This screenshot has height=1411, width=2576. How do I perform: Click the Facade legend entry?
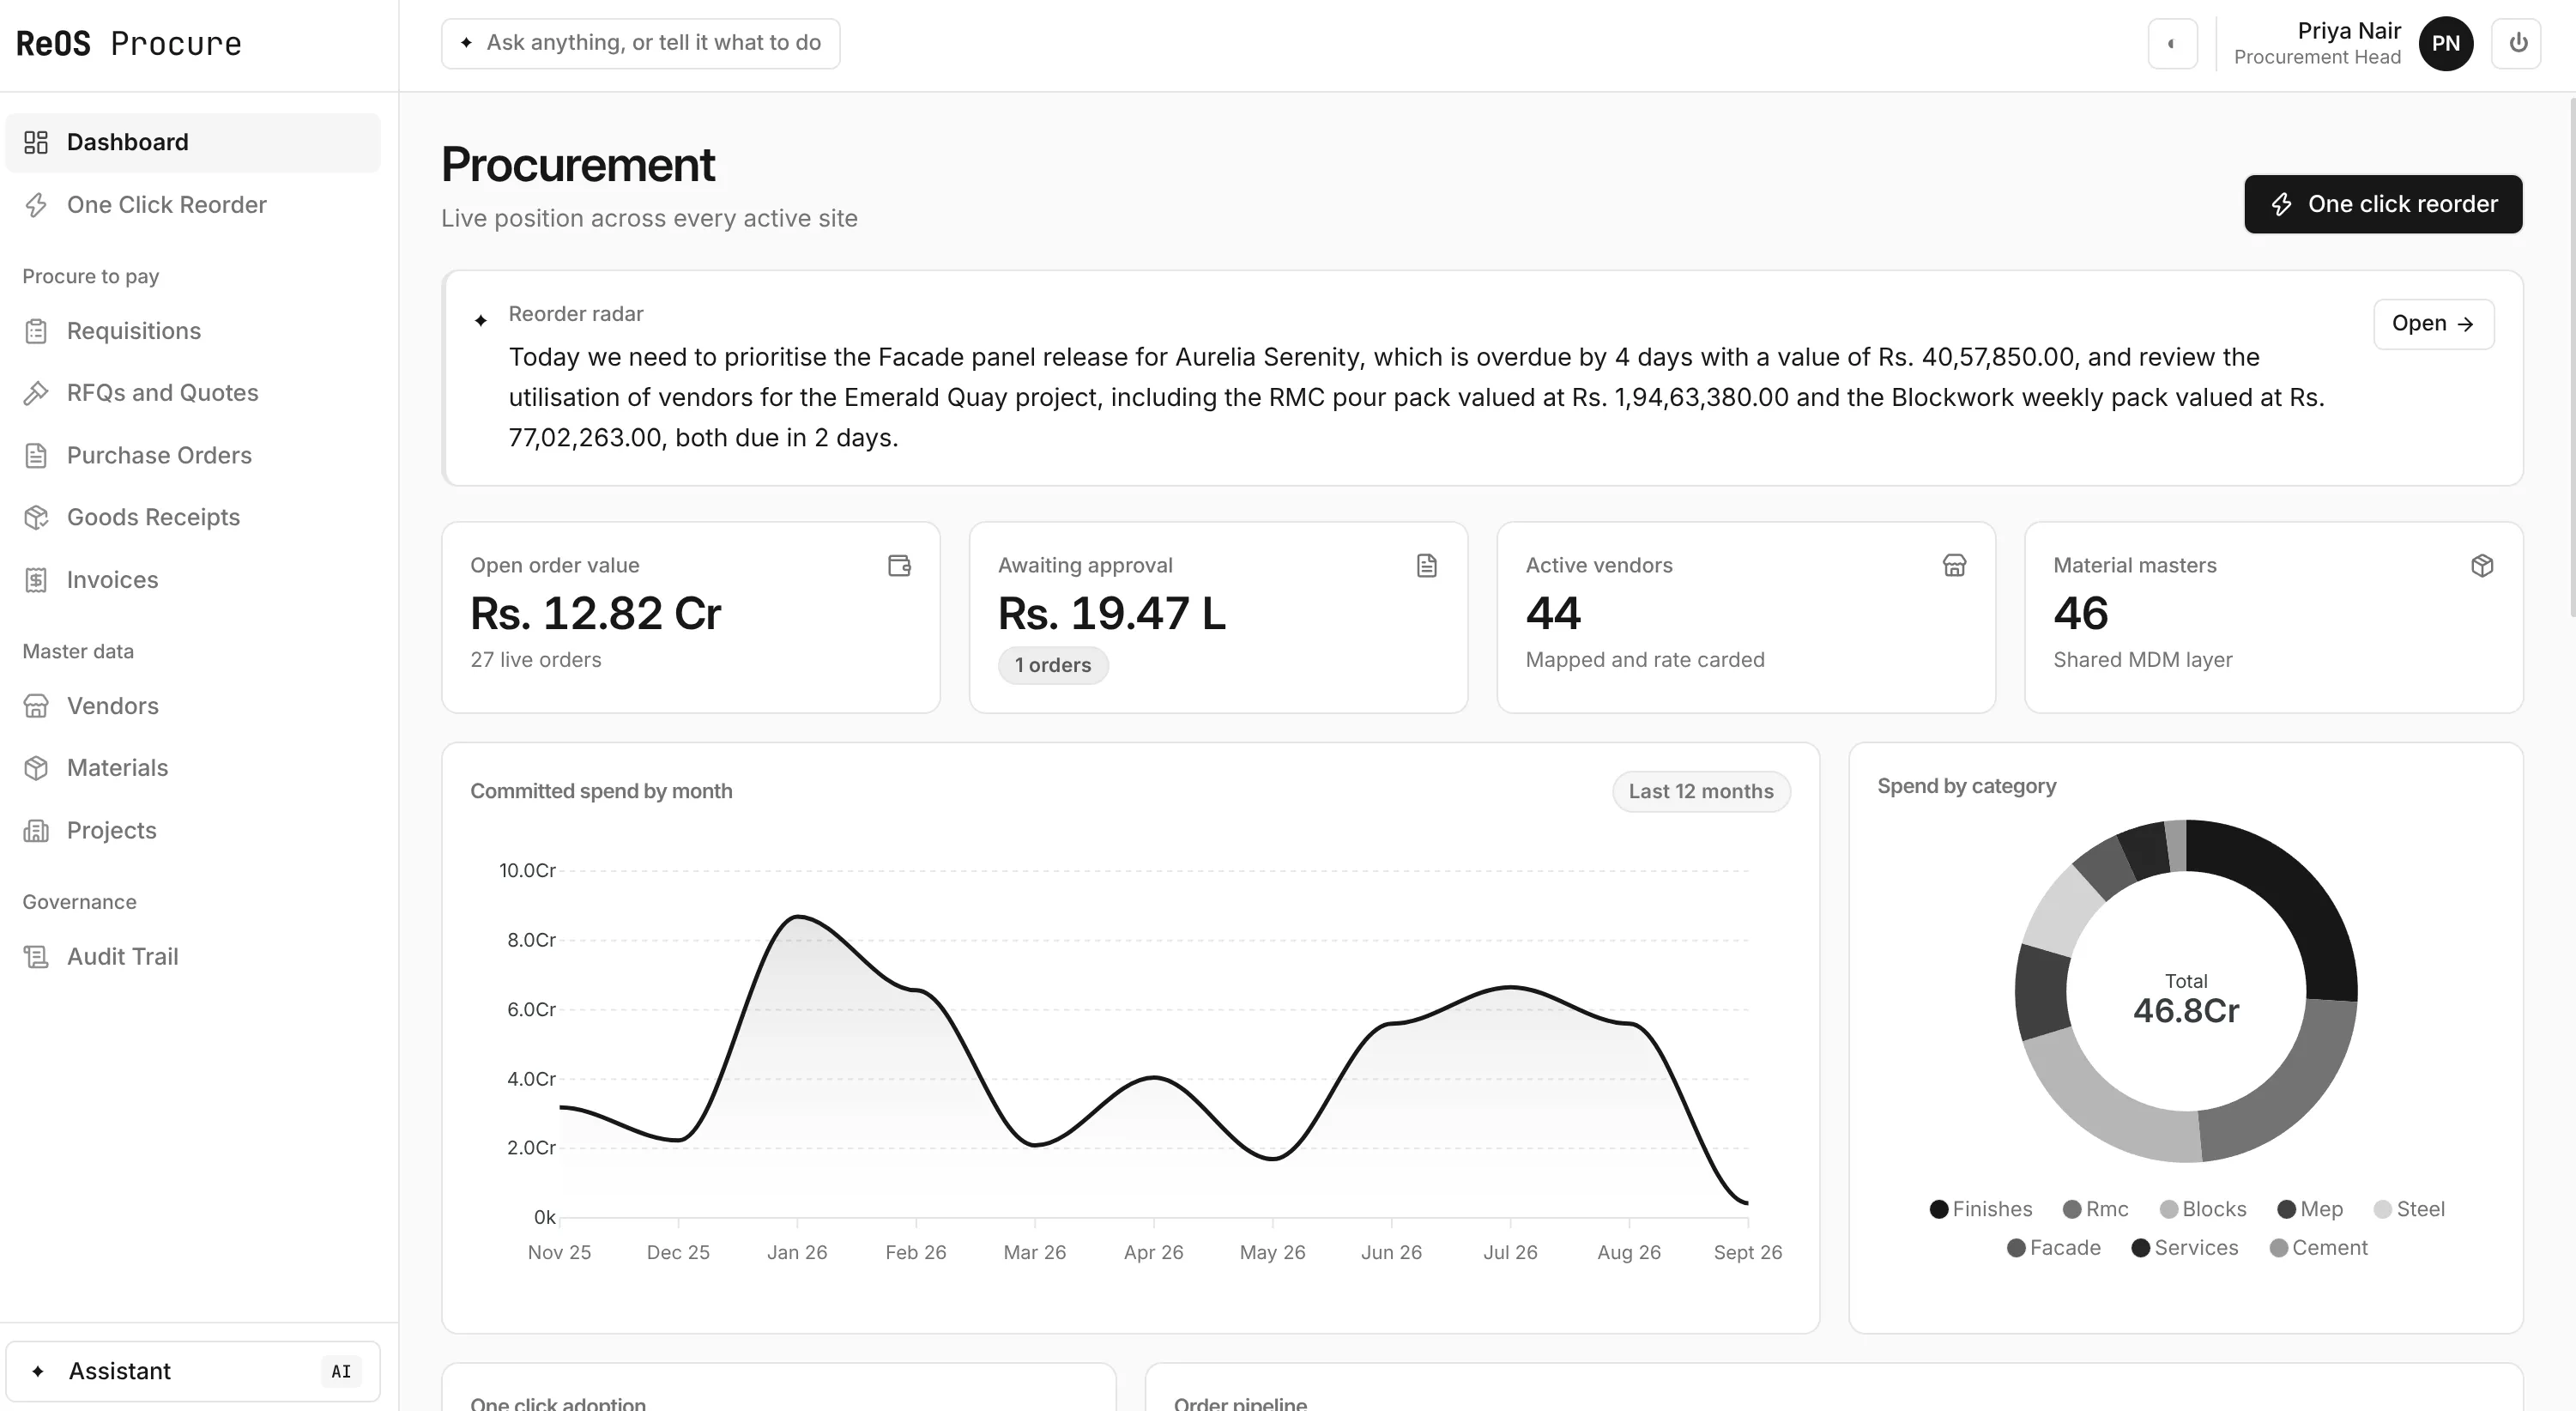(2054, 1249)
